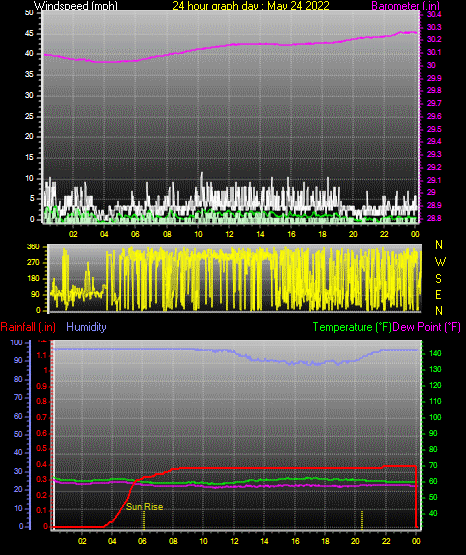Click the green "80" temperature axis value
Image resolution: width=466 pixels, height=555 pixels.
pos(433,449)
